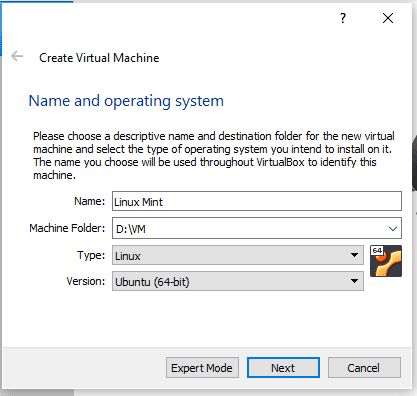Click the descriptive instructions paragraph
The image size is (417, 396).
pos(214,155)
